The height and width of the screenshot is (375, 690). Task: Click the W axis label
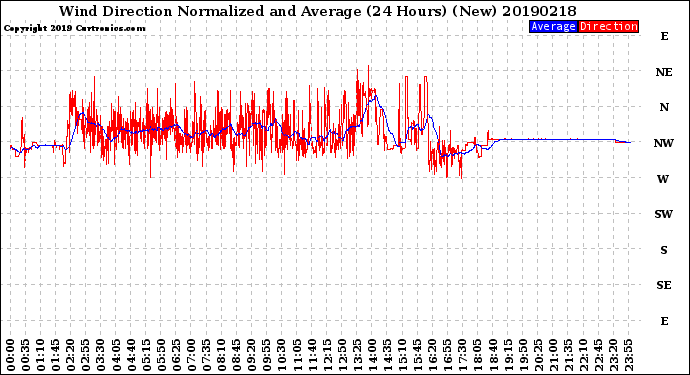[663, 179]
